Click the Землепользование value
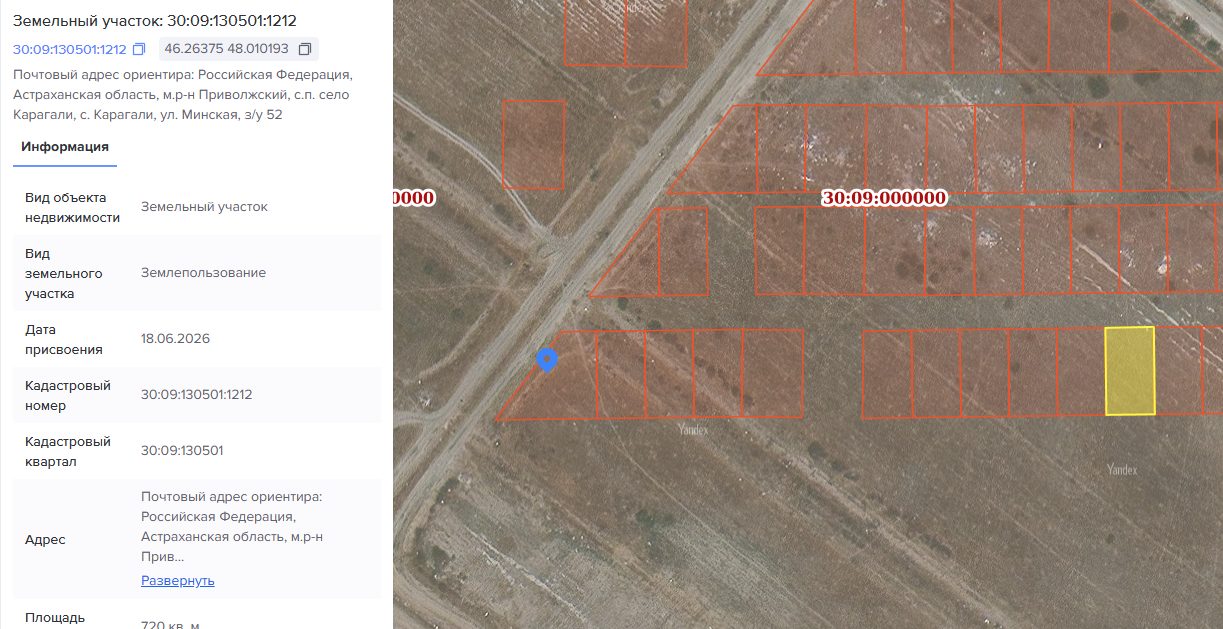Image resolution: width=1223 pixels, height=629 pixels. pyautogui.click(x=204, y=273)
